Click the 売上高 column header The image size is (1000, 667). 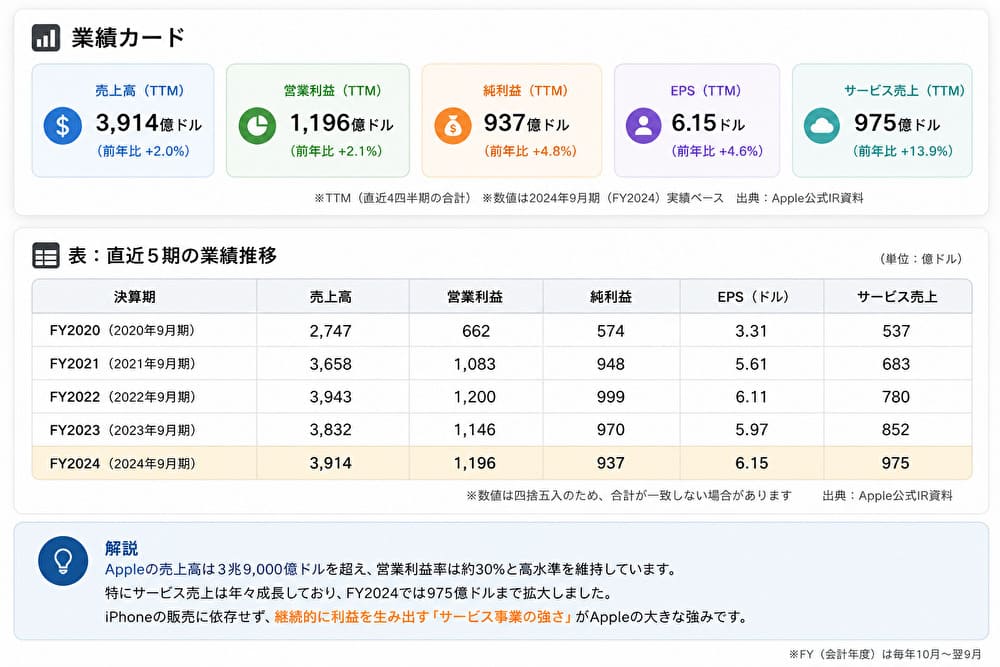click(330, 297)
